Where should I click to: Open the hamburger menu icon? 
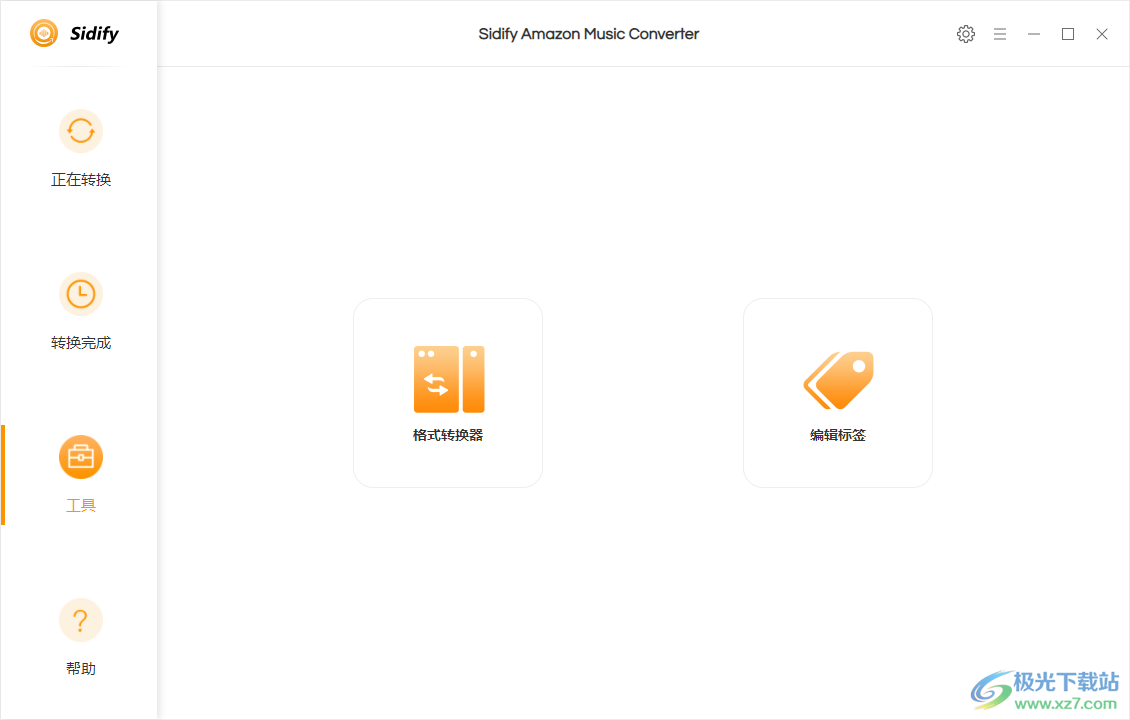[1000, 34]
